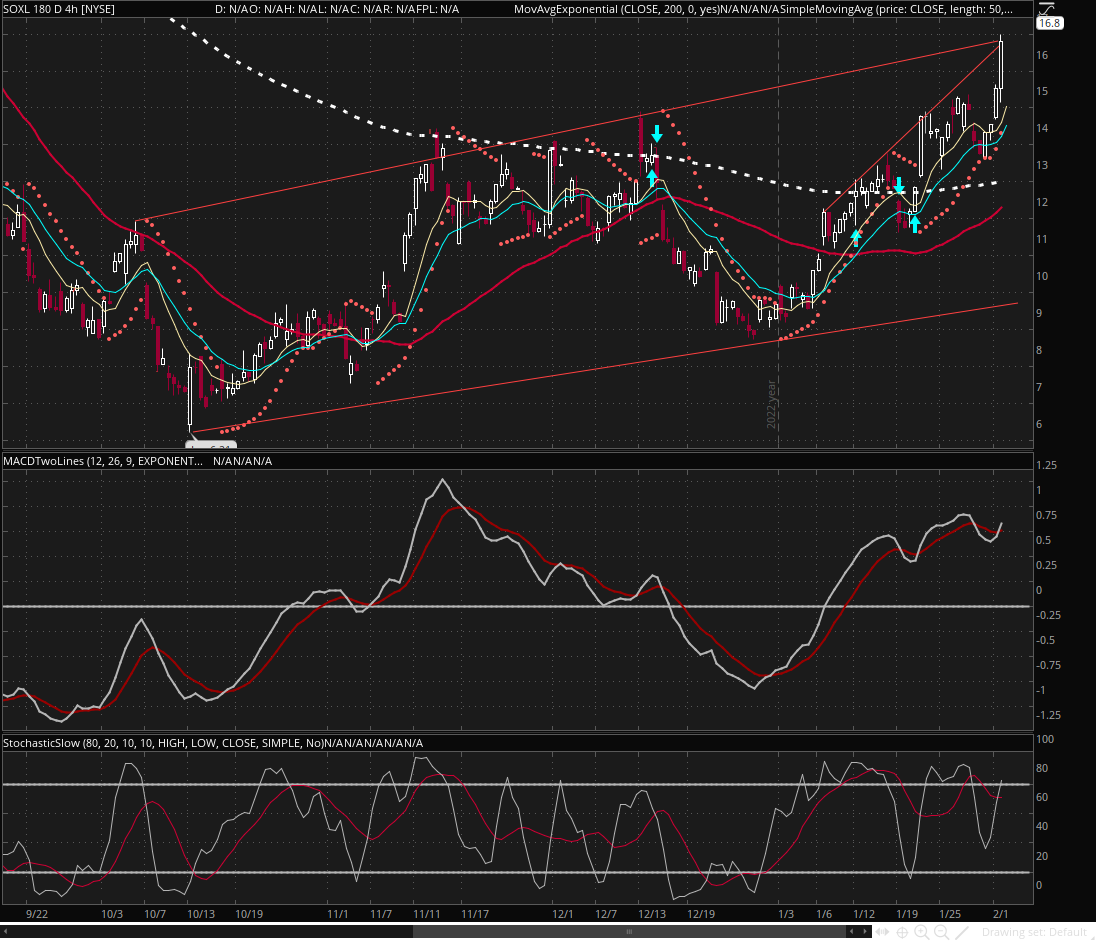
Task: Click the 1.25 value on MACD axis
Action: click(1046, 465)
